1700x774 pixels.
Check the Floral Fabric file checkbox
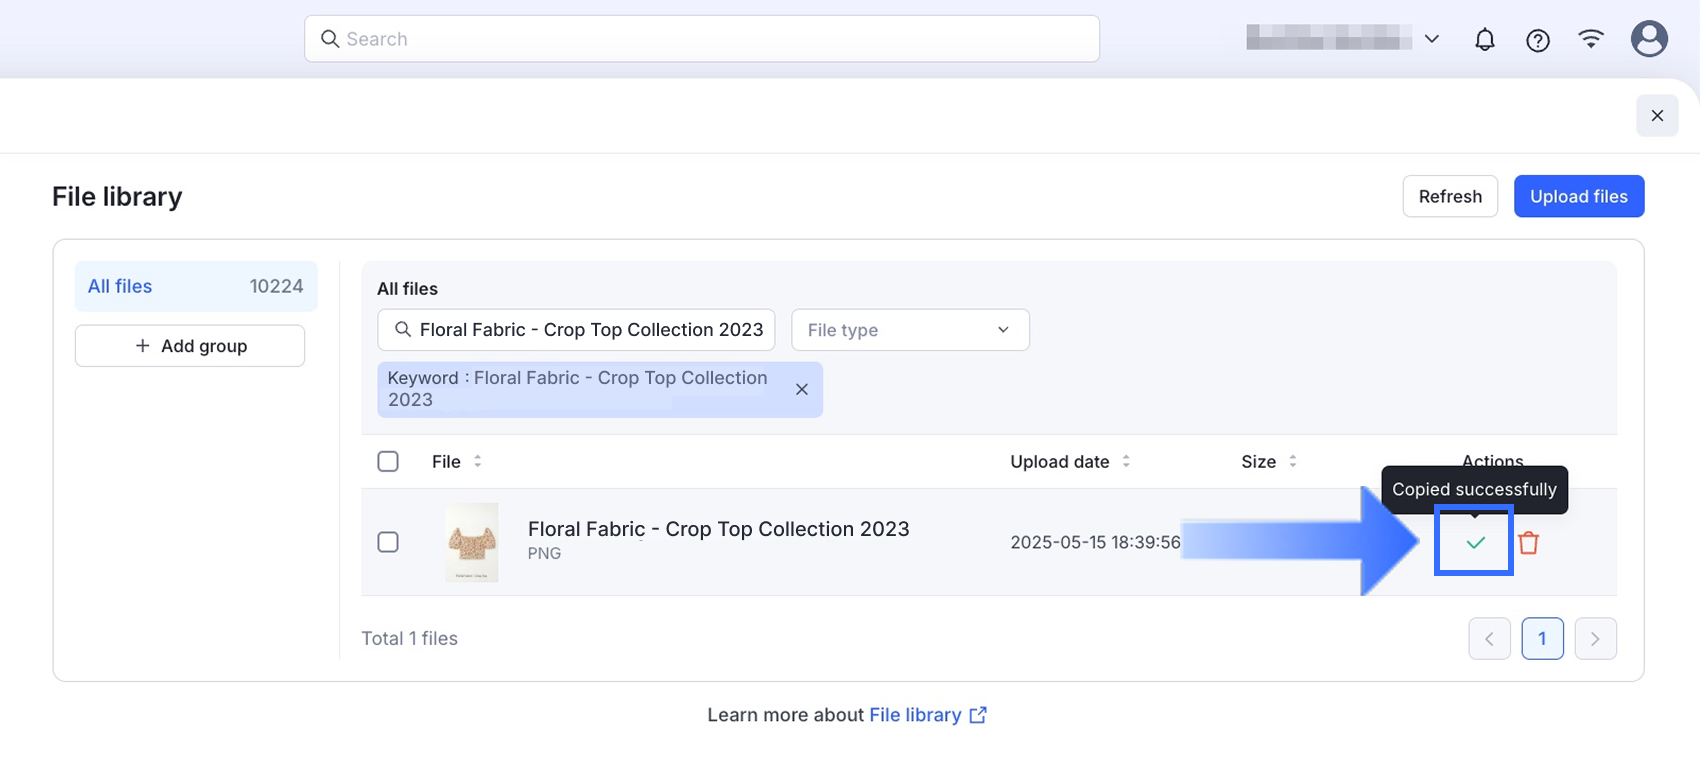click(x=388, y=542)
